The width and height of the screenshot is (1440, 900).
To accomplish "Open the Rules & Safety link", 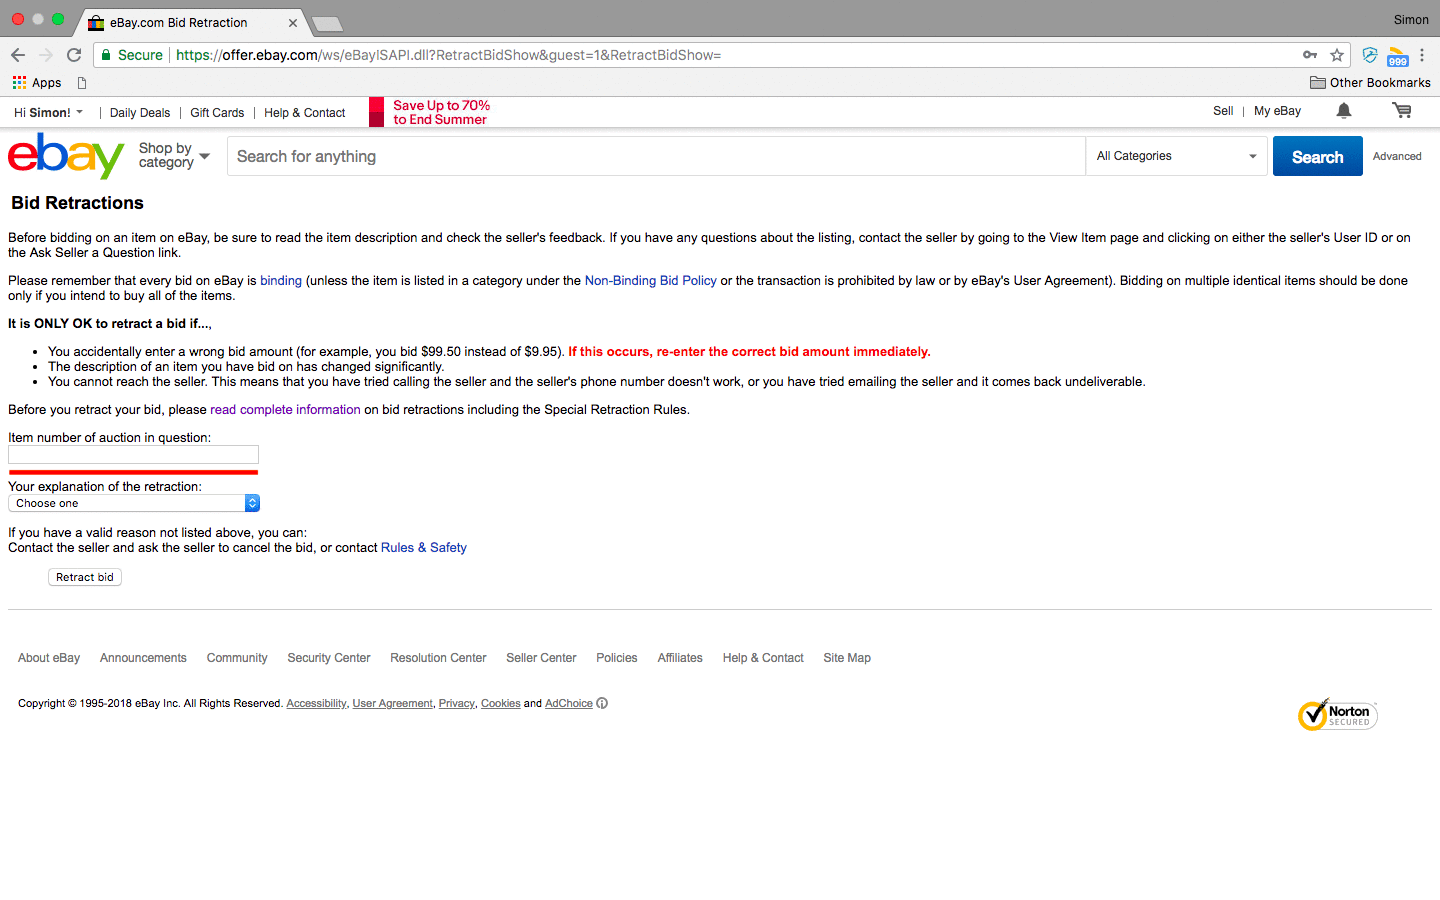I will 424,548.
